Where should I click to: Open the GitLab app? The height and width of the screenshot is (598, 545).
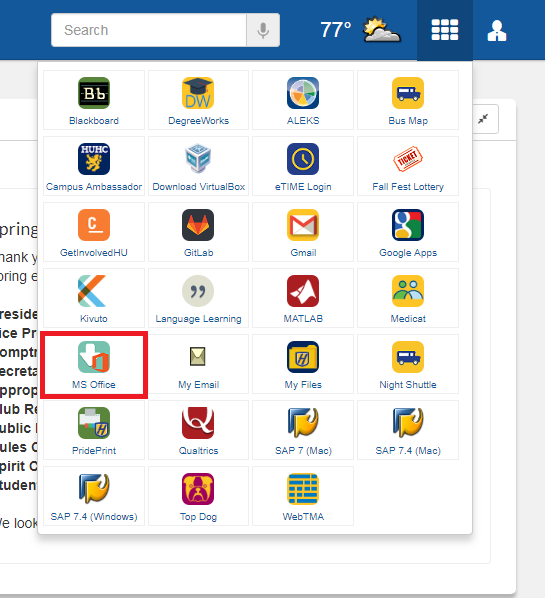click(198, 232)
